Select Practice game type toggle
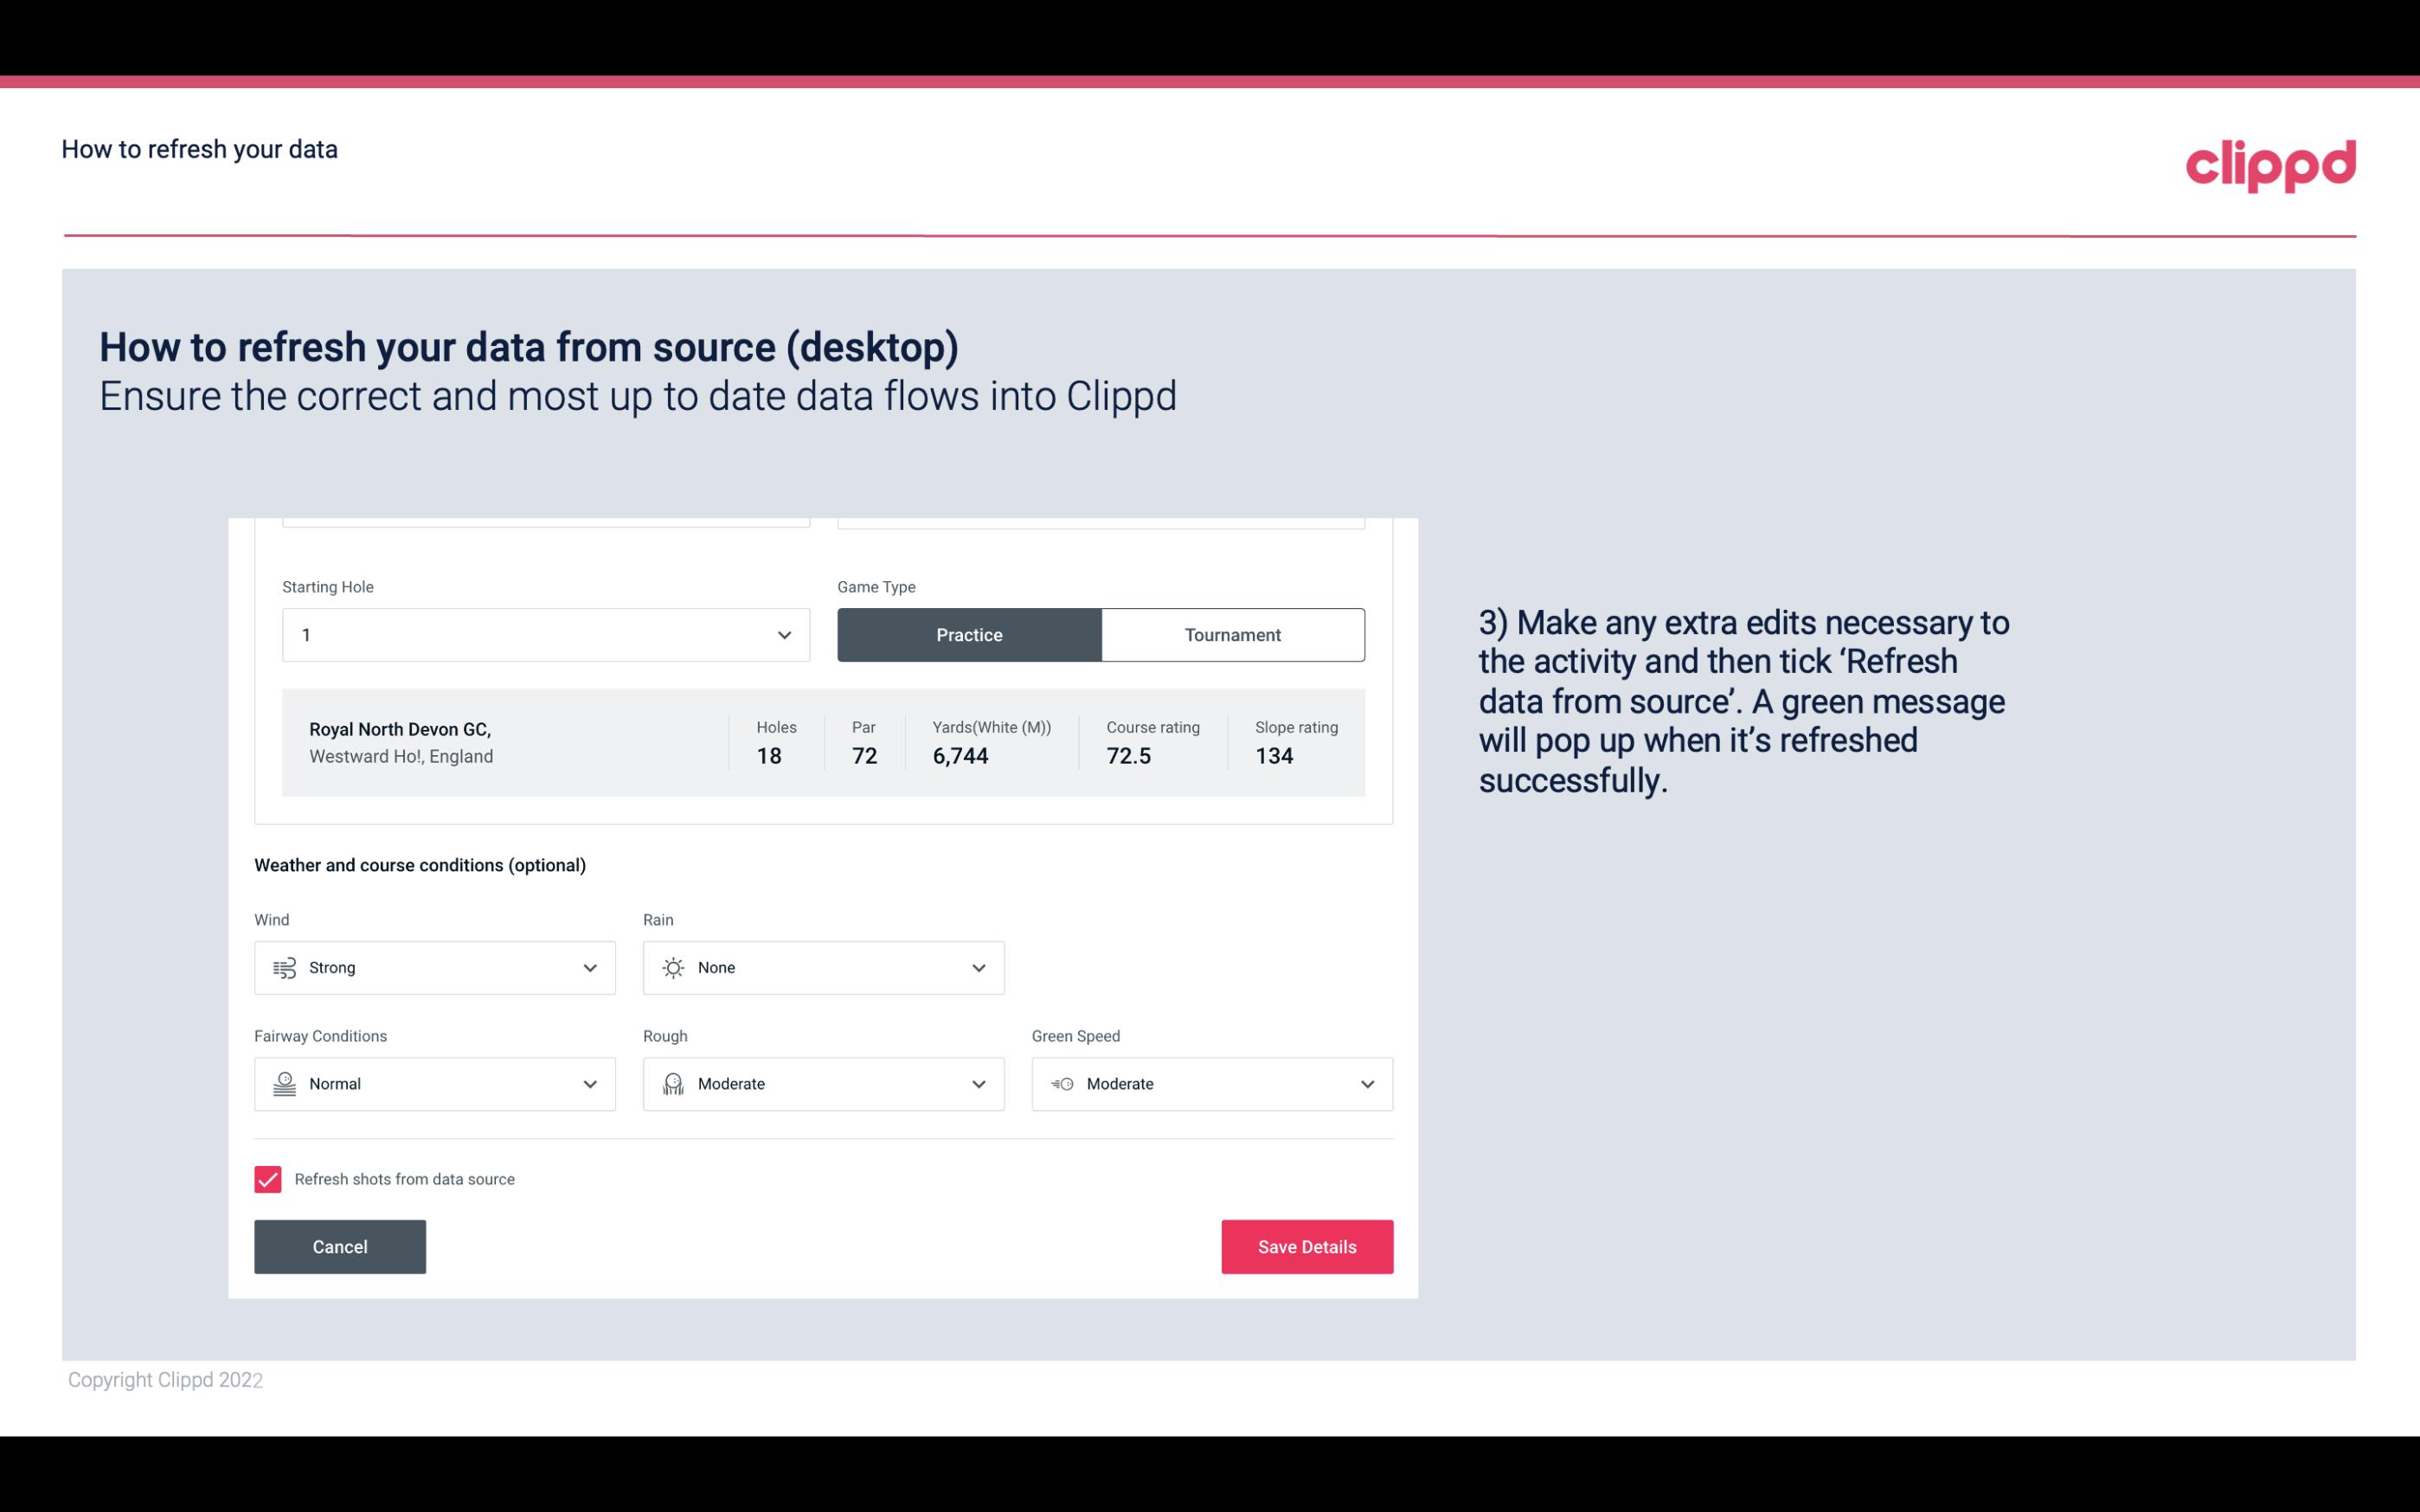Viewport: 2420px width, 1512px height. coord(969,634)
